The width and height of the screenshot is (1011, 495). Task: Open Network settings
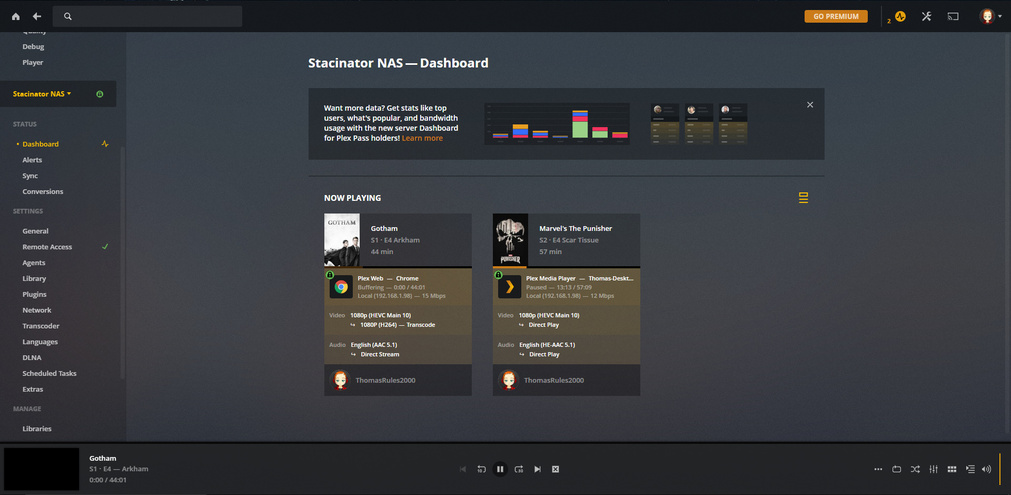click(37, 310)
